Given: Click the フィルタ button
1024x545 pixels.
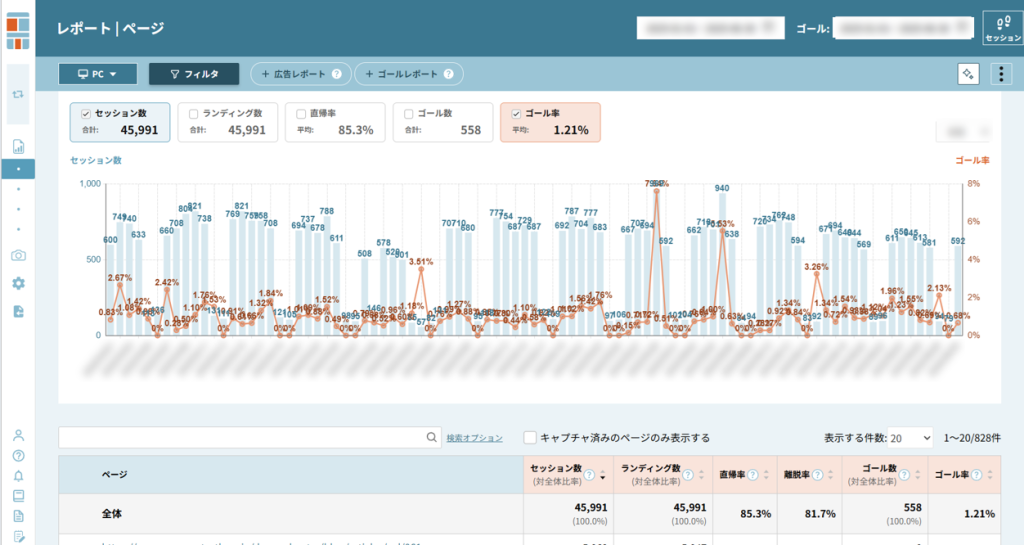Looking at the screenshot, I should [x=194, y=74].
